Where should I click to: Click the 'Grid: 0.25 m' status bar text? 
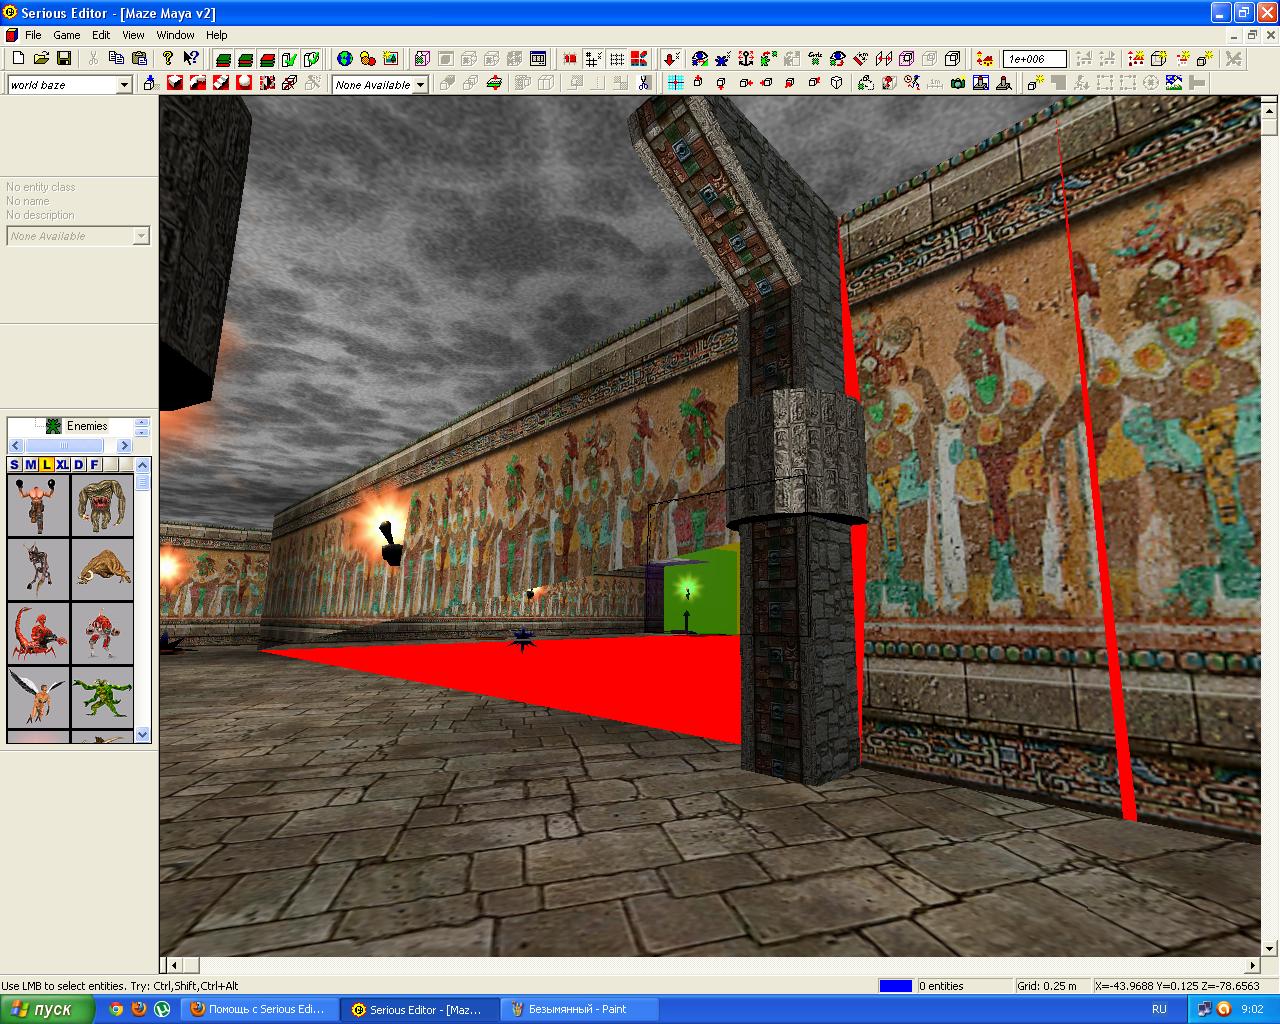pyautogui.click(x=1047, y=986)
